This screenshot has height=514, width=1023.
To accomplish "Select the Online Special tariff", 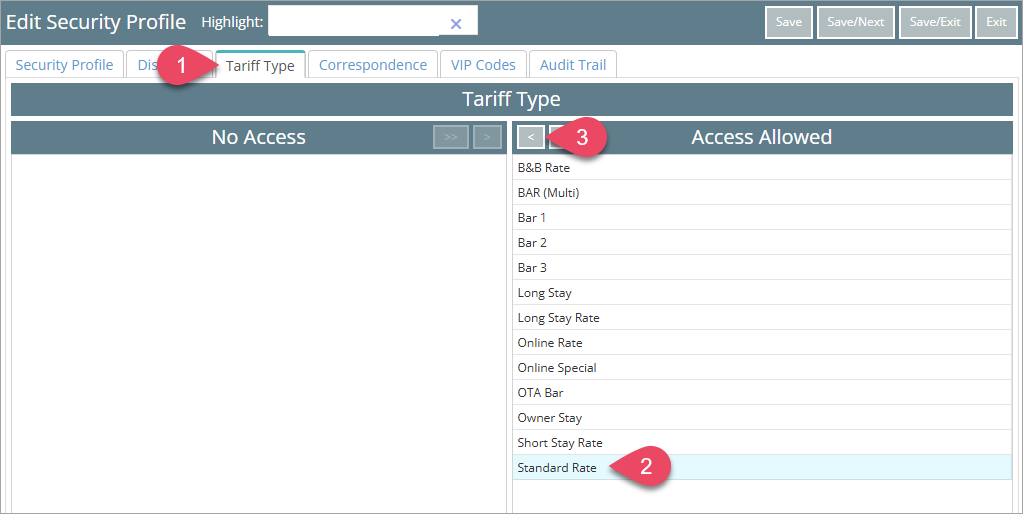I will click(x=761, y=367).
